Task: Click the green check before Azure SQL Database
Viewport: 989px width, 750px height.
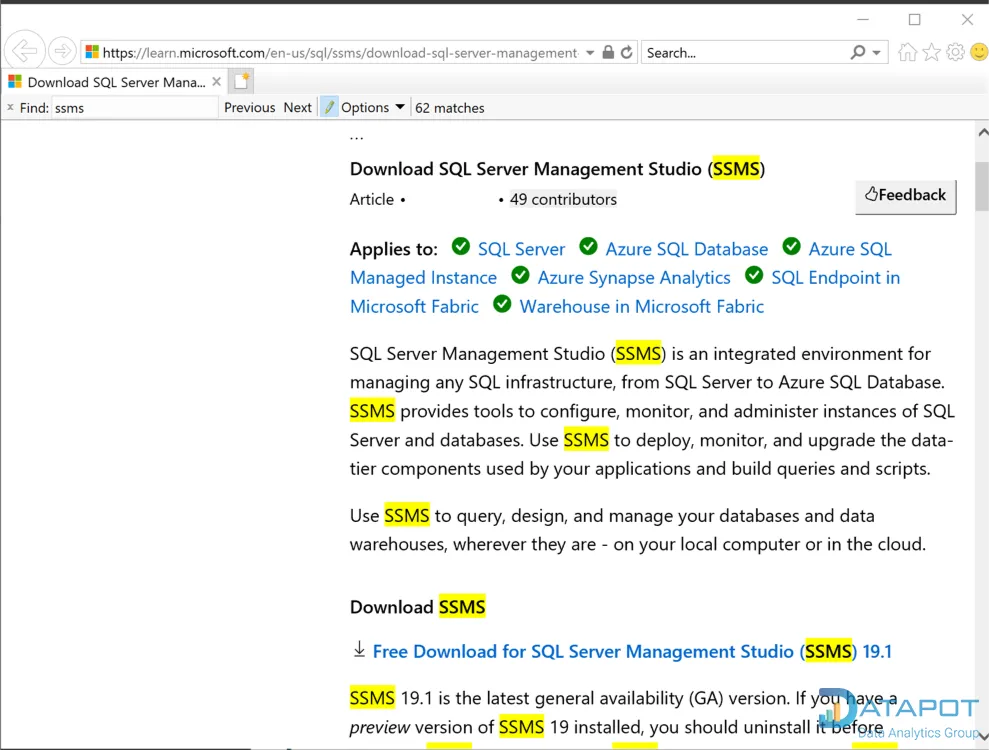Action: coord(588,246)
